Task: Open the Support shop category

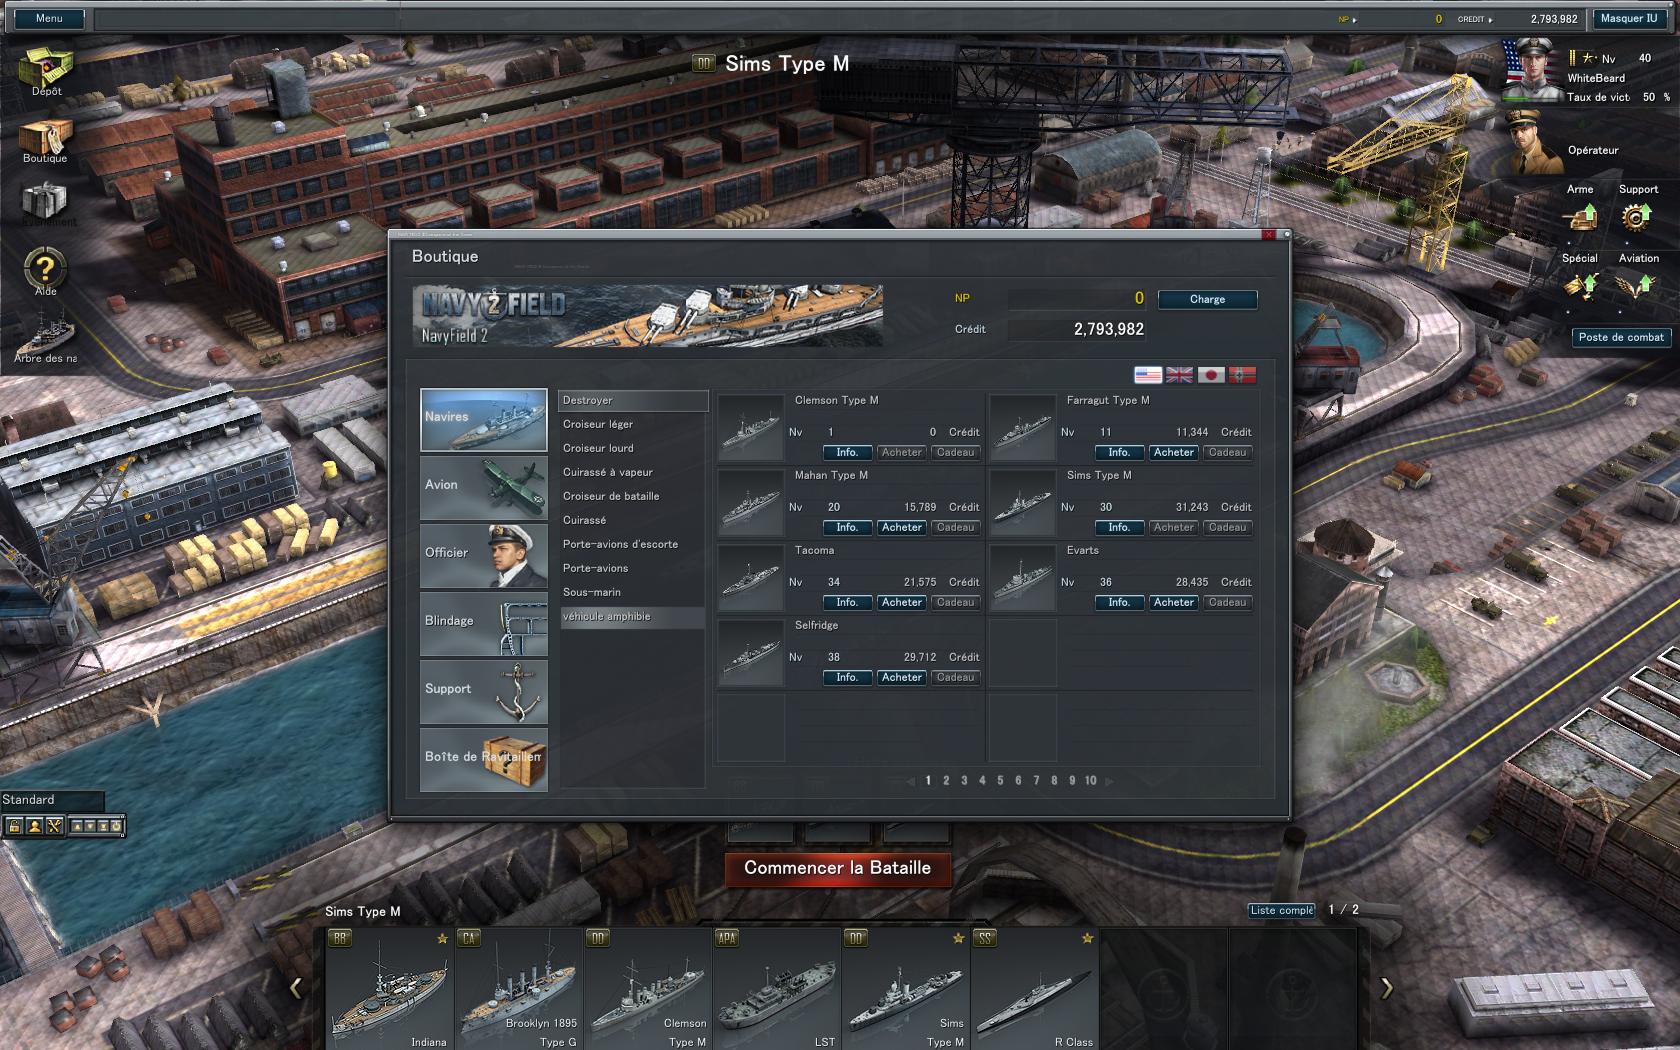Action: [484, 692]
